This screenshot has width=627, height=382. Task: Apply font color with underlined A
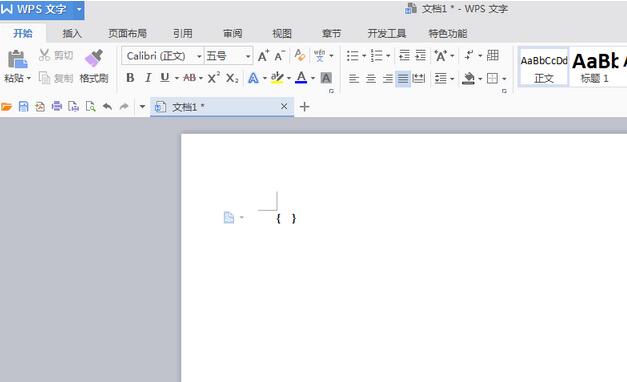[x=301, y=78]
